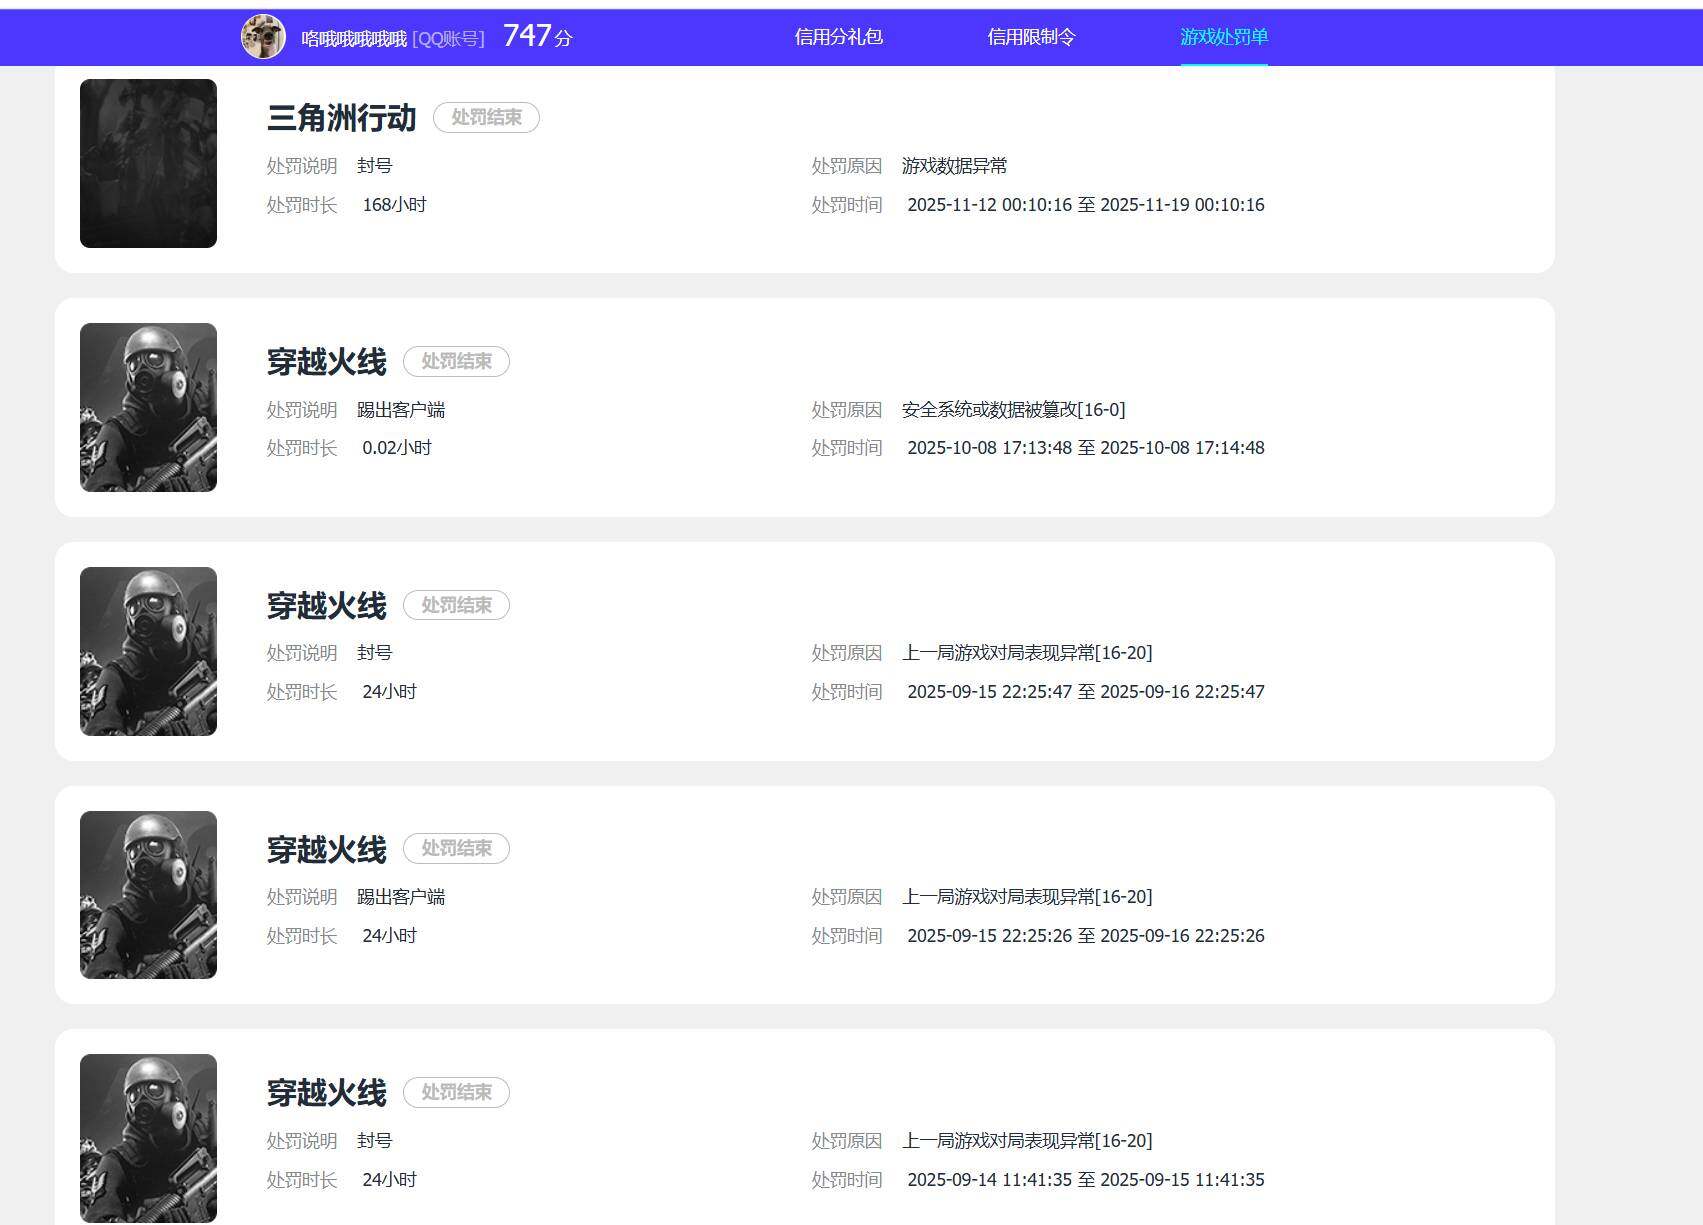Click the user avatar in the header
Screen dimensions: 1703x1225
pyautogui.click(x=263, y=37)
